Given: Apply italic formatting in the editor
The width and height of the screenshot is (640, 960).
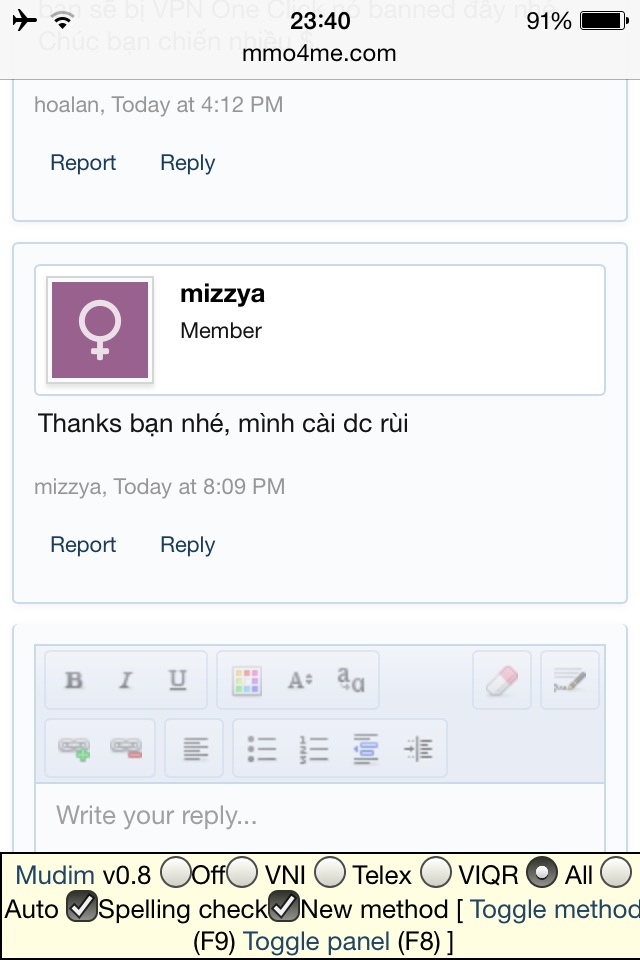Looking at the screenshot, I should [126, 681].
